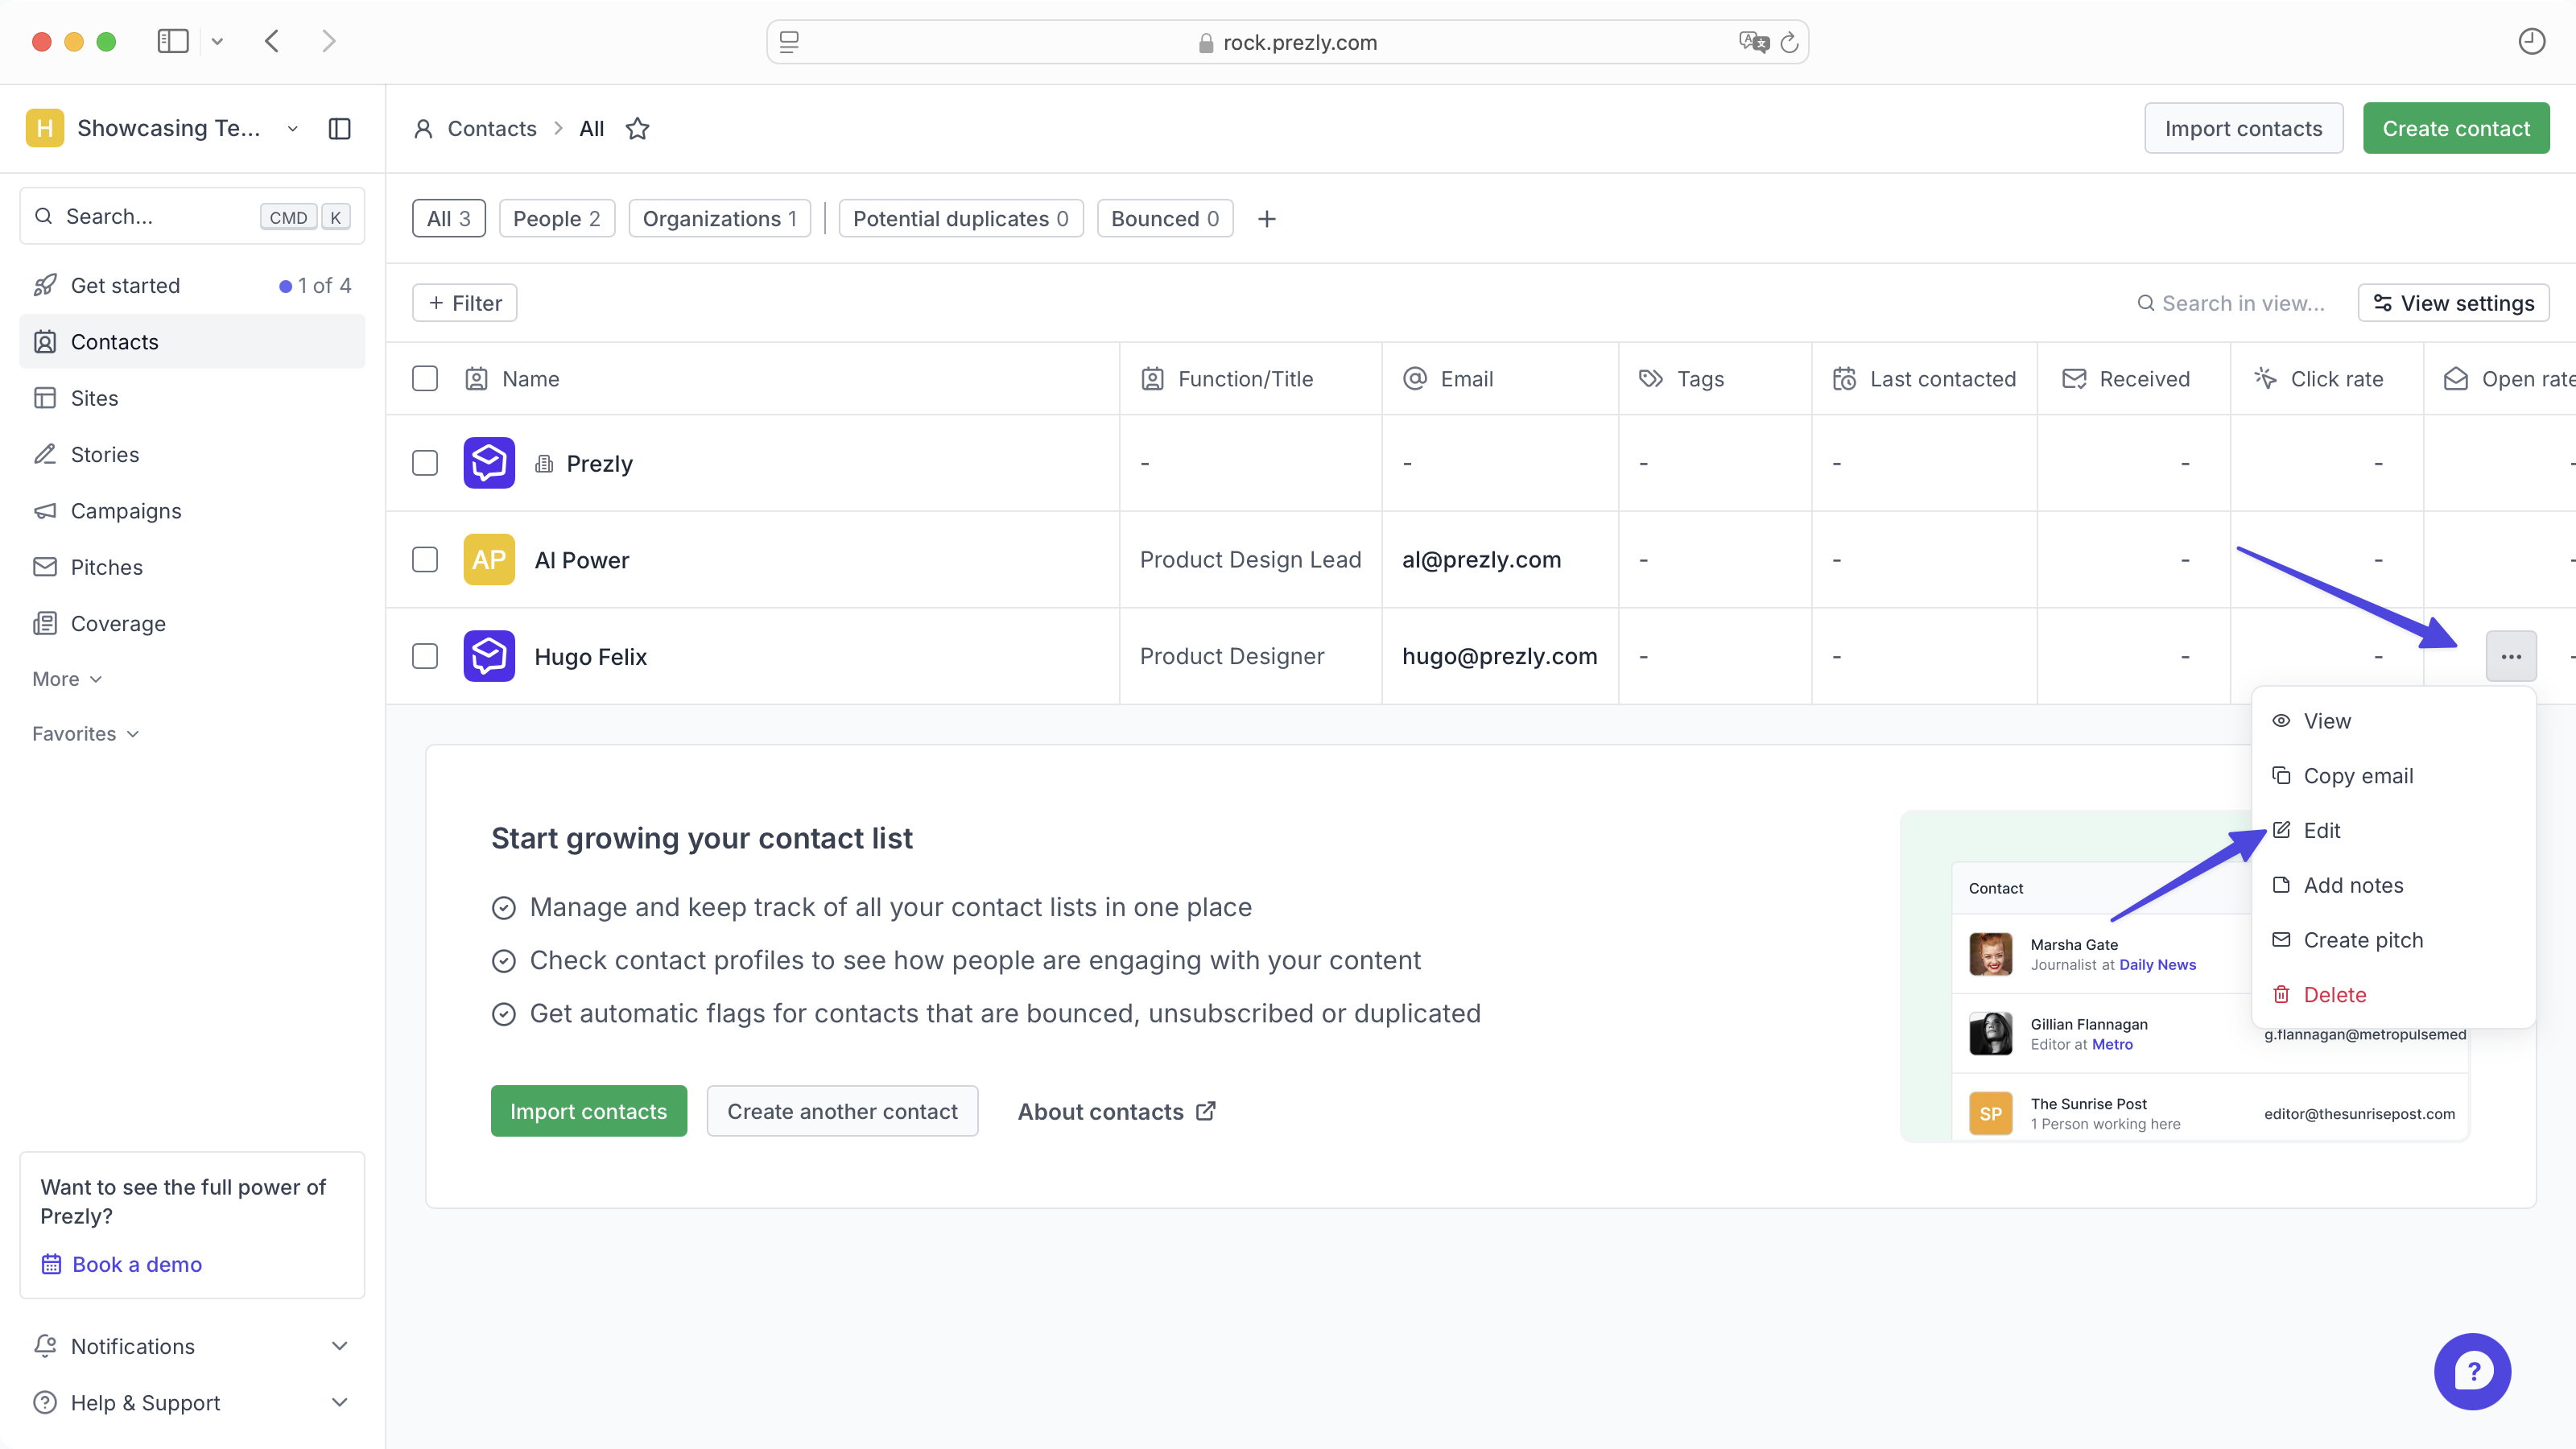The width and height of the screenshot is (2576, 1449).
Task: Focus the Search in view field
Action: (2242, 303)
